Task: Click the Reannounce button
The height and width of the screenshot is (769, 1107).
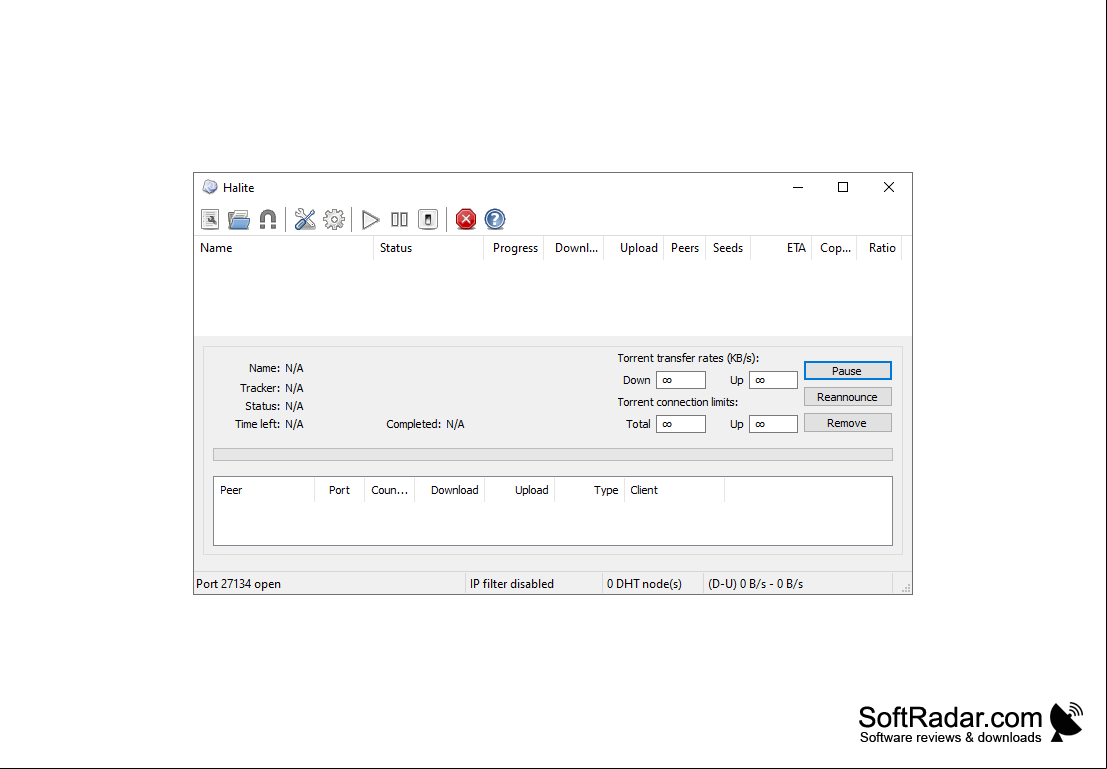Action: tap(847, 397)
